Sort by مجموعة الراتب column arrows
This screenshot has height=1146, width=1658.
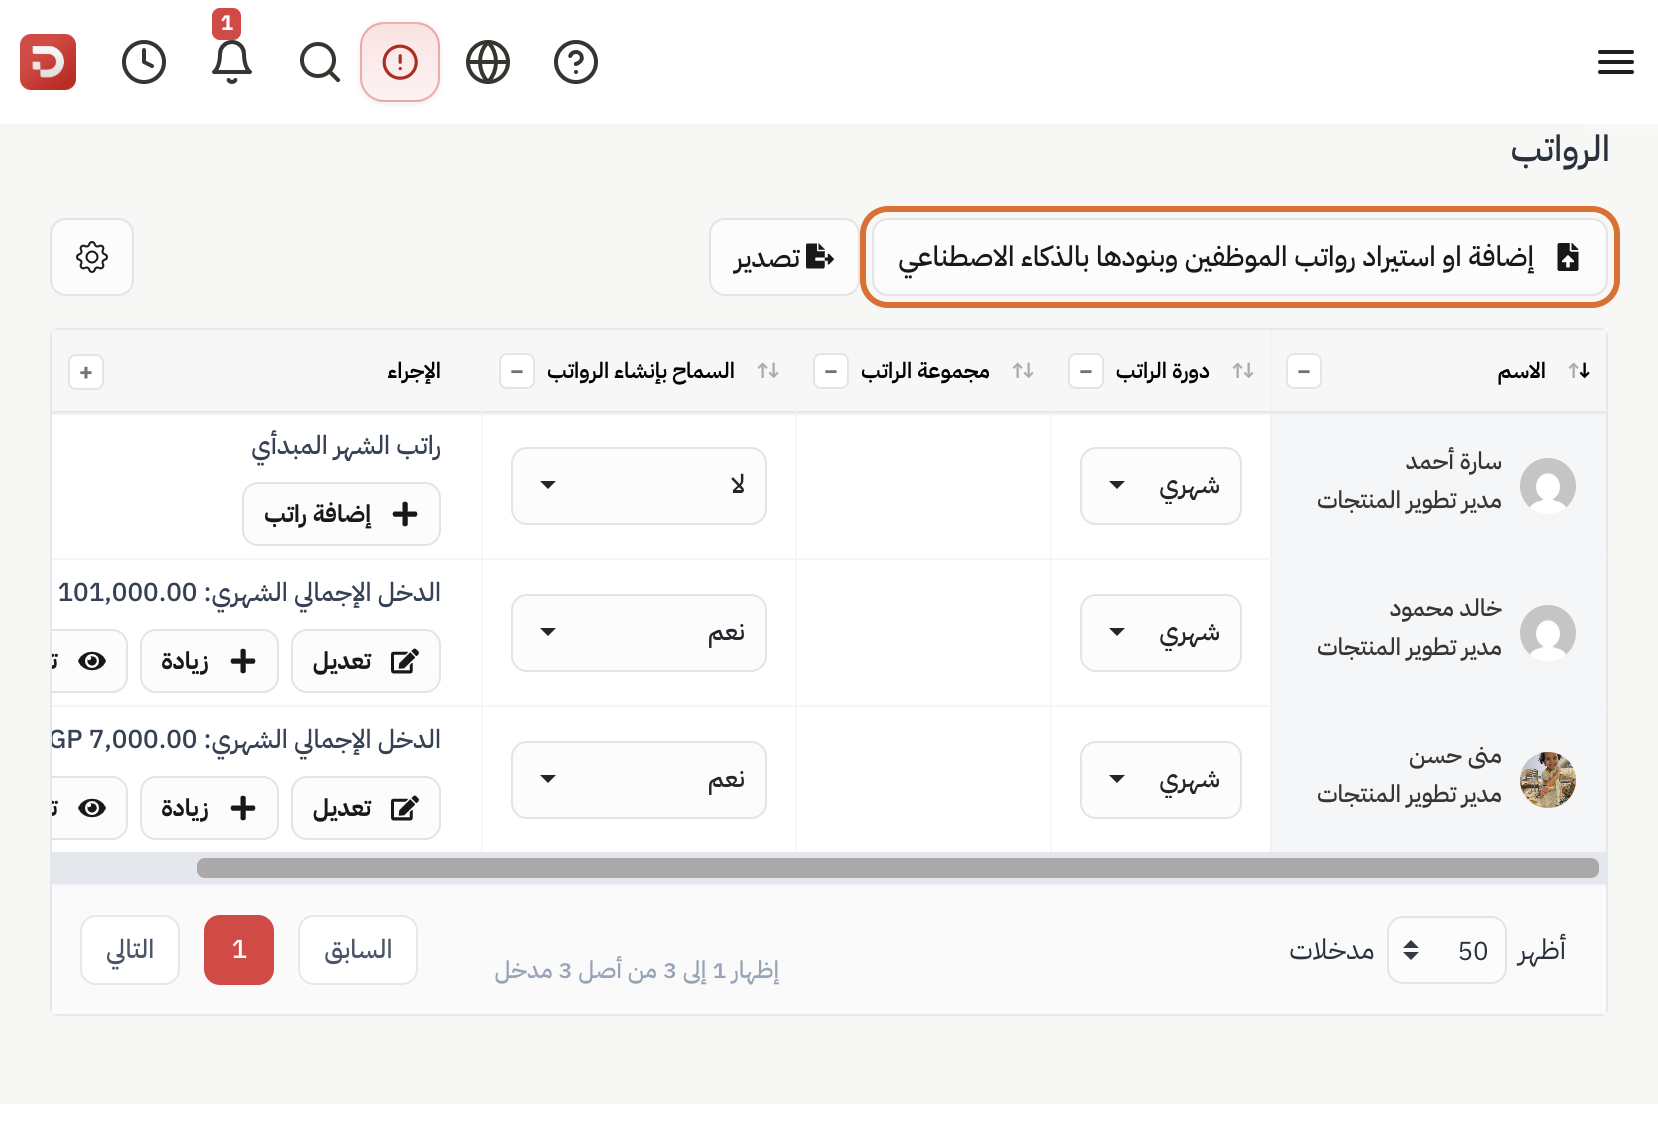1023,371
